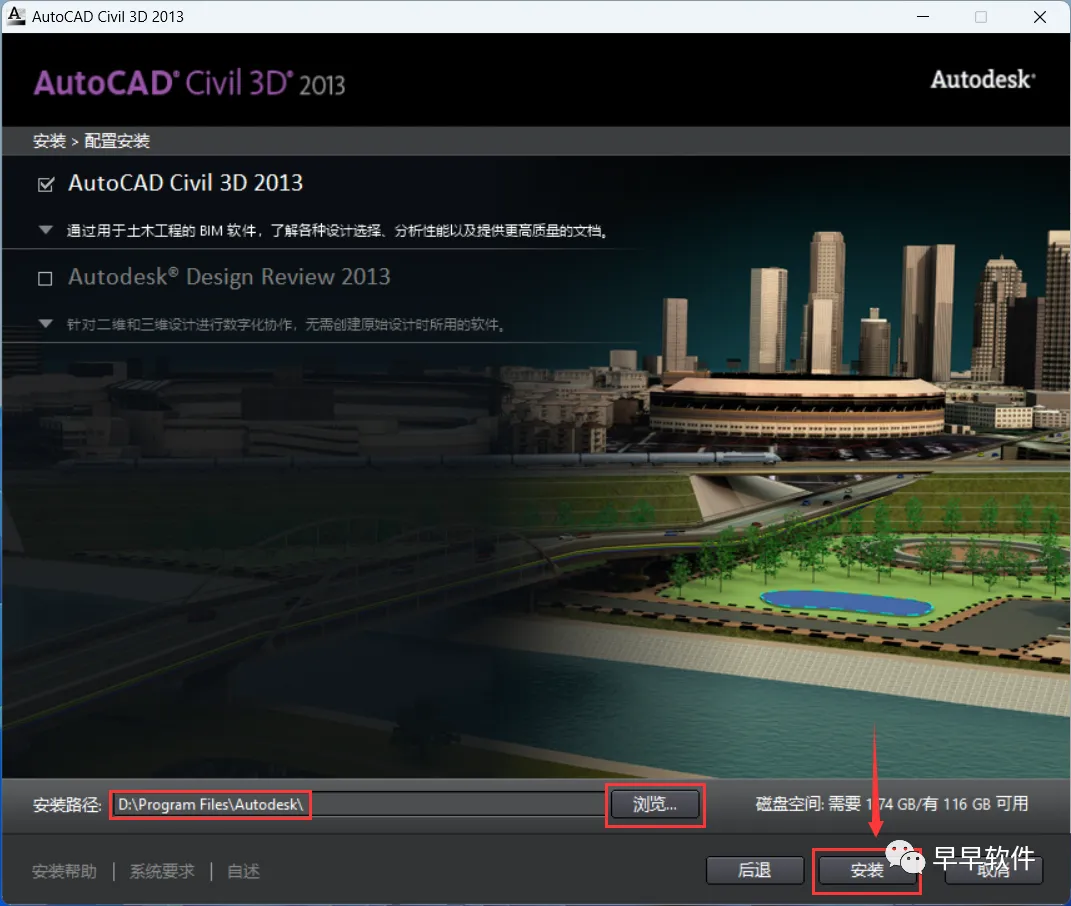Viewport: 1071px width, 906px height.
Task: Click the AutoCAD app icon in title bar
Action: click(x=15, y=16)
